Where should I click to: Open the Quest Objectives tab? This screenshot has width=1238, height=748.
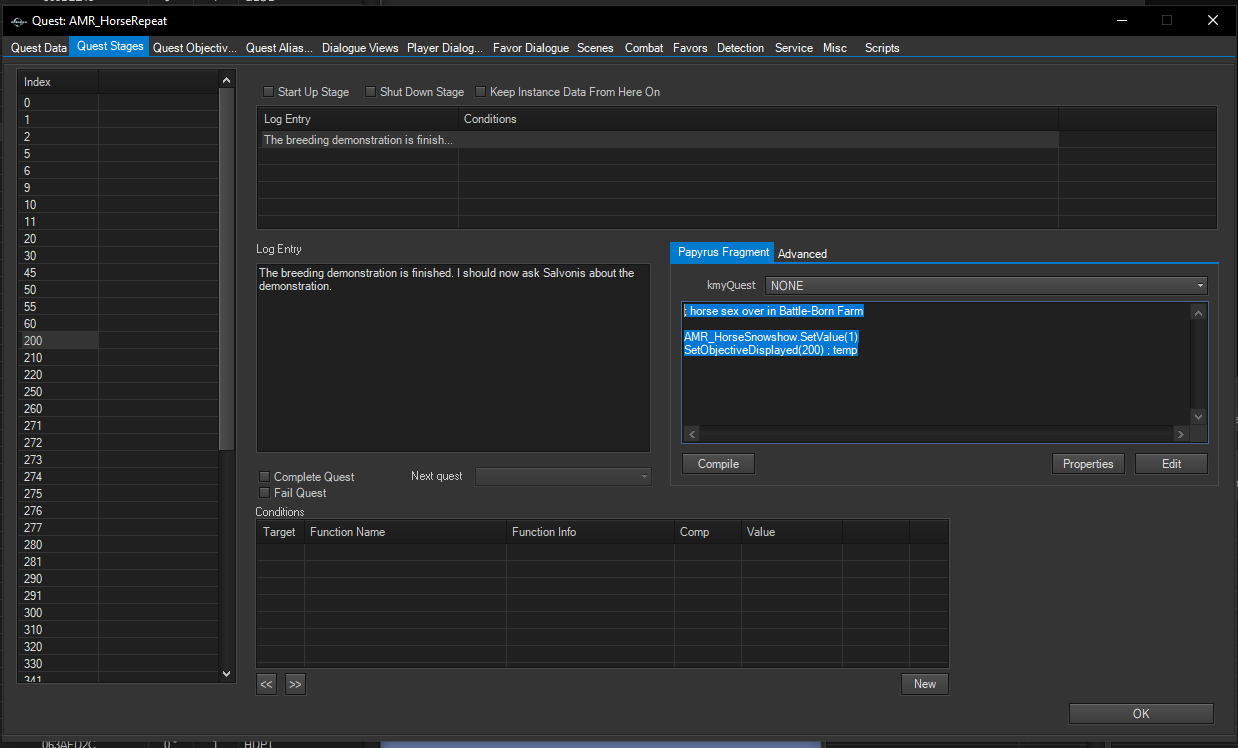pos(195,48)
